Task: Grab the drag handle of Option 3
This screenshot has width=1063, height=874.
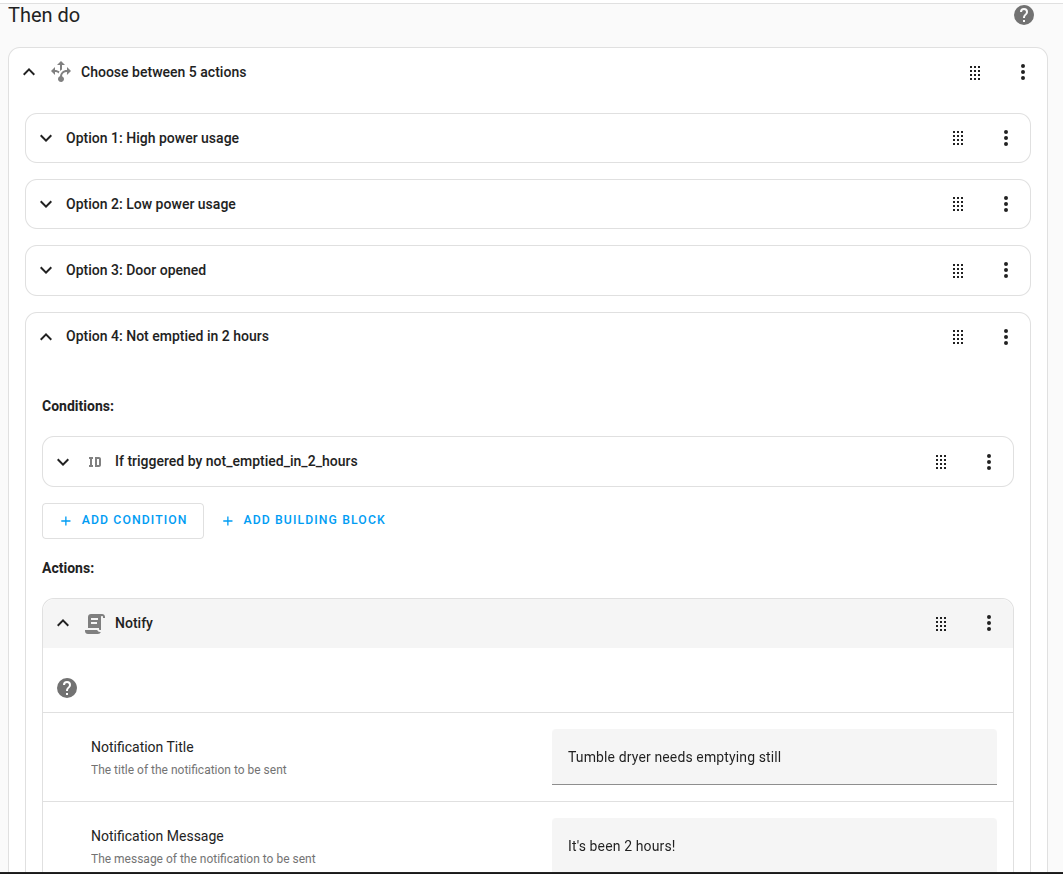Action: point(957,270)
